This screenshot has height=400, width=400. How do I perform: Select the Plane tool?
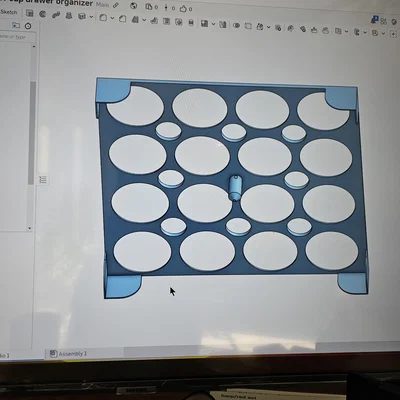[356, 32]
